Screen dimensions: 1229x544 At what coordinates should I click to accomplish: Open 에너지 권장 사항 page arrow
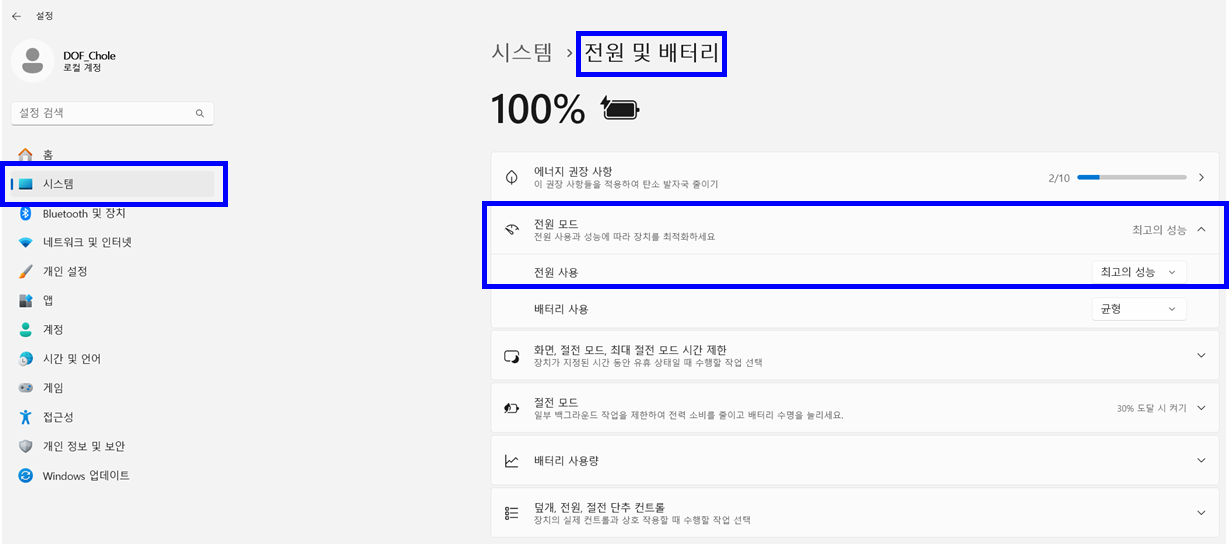[x=1201, y=178]
